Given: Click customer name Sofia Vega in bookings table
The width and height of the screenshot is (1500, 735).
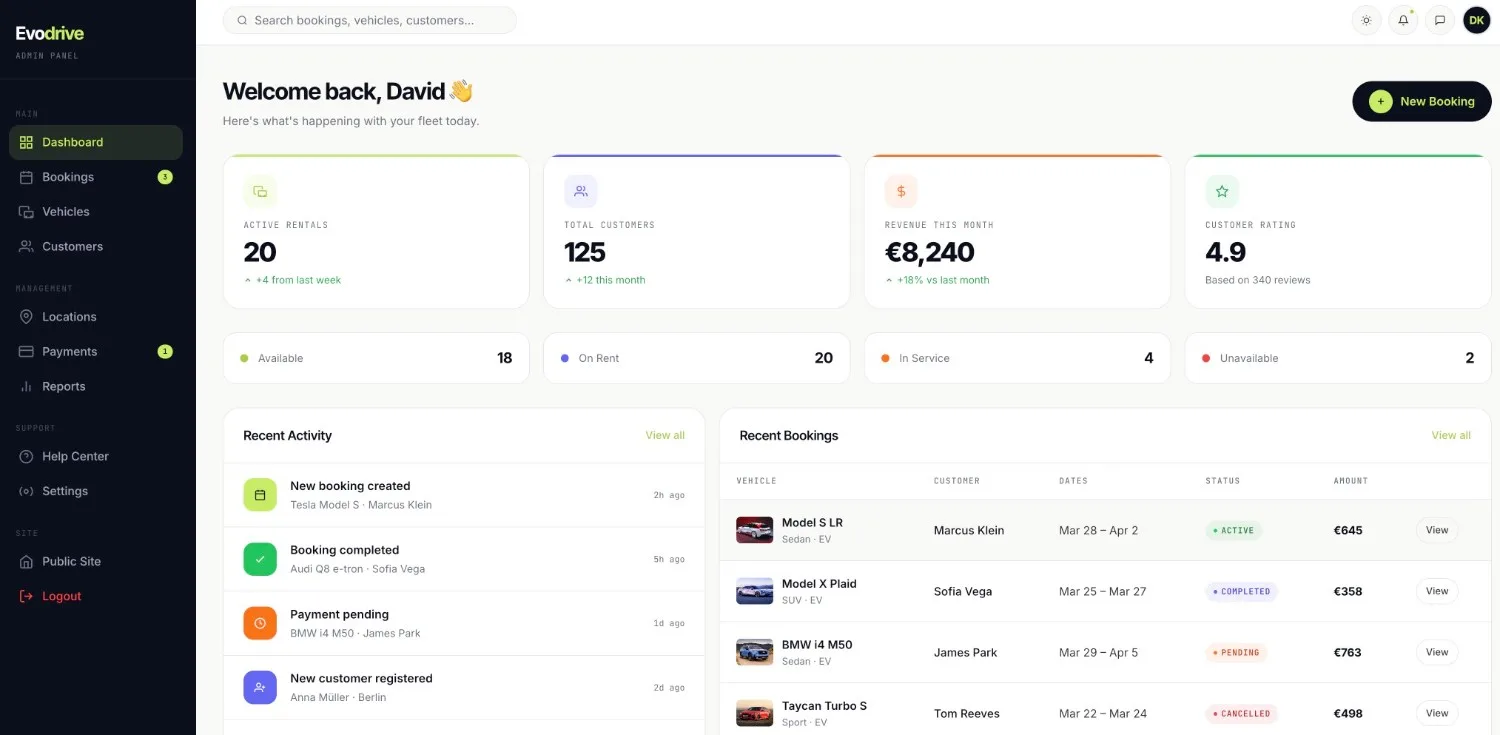Looking at the screenshot, I should click(x=963, y=592).
